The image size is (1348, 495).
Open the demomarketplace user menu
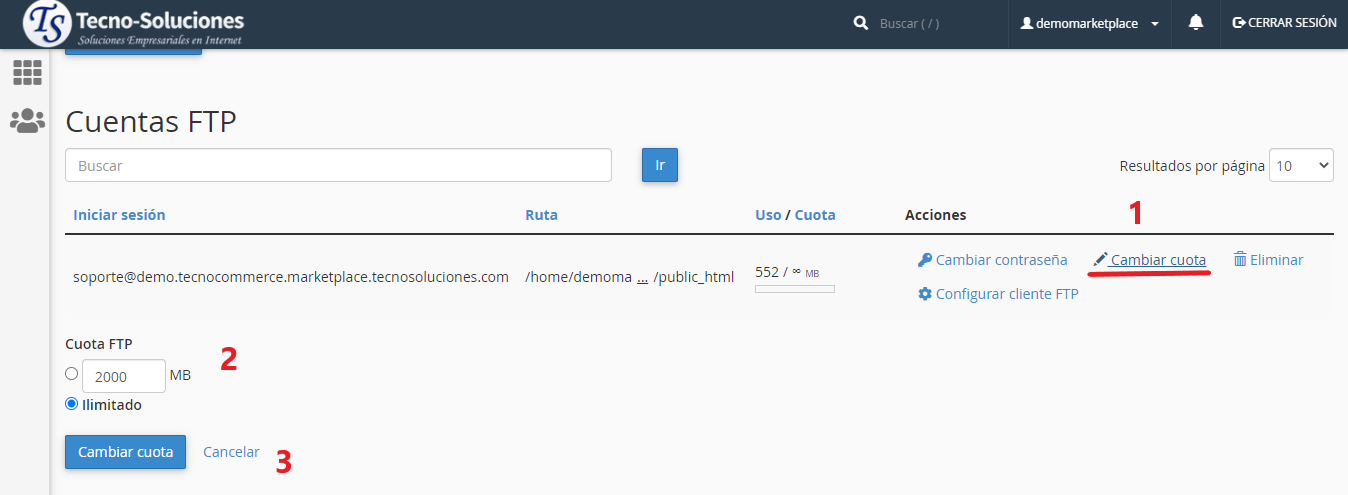pos(1089,23)
